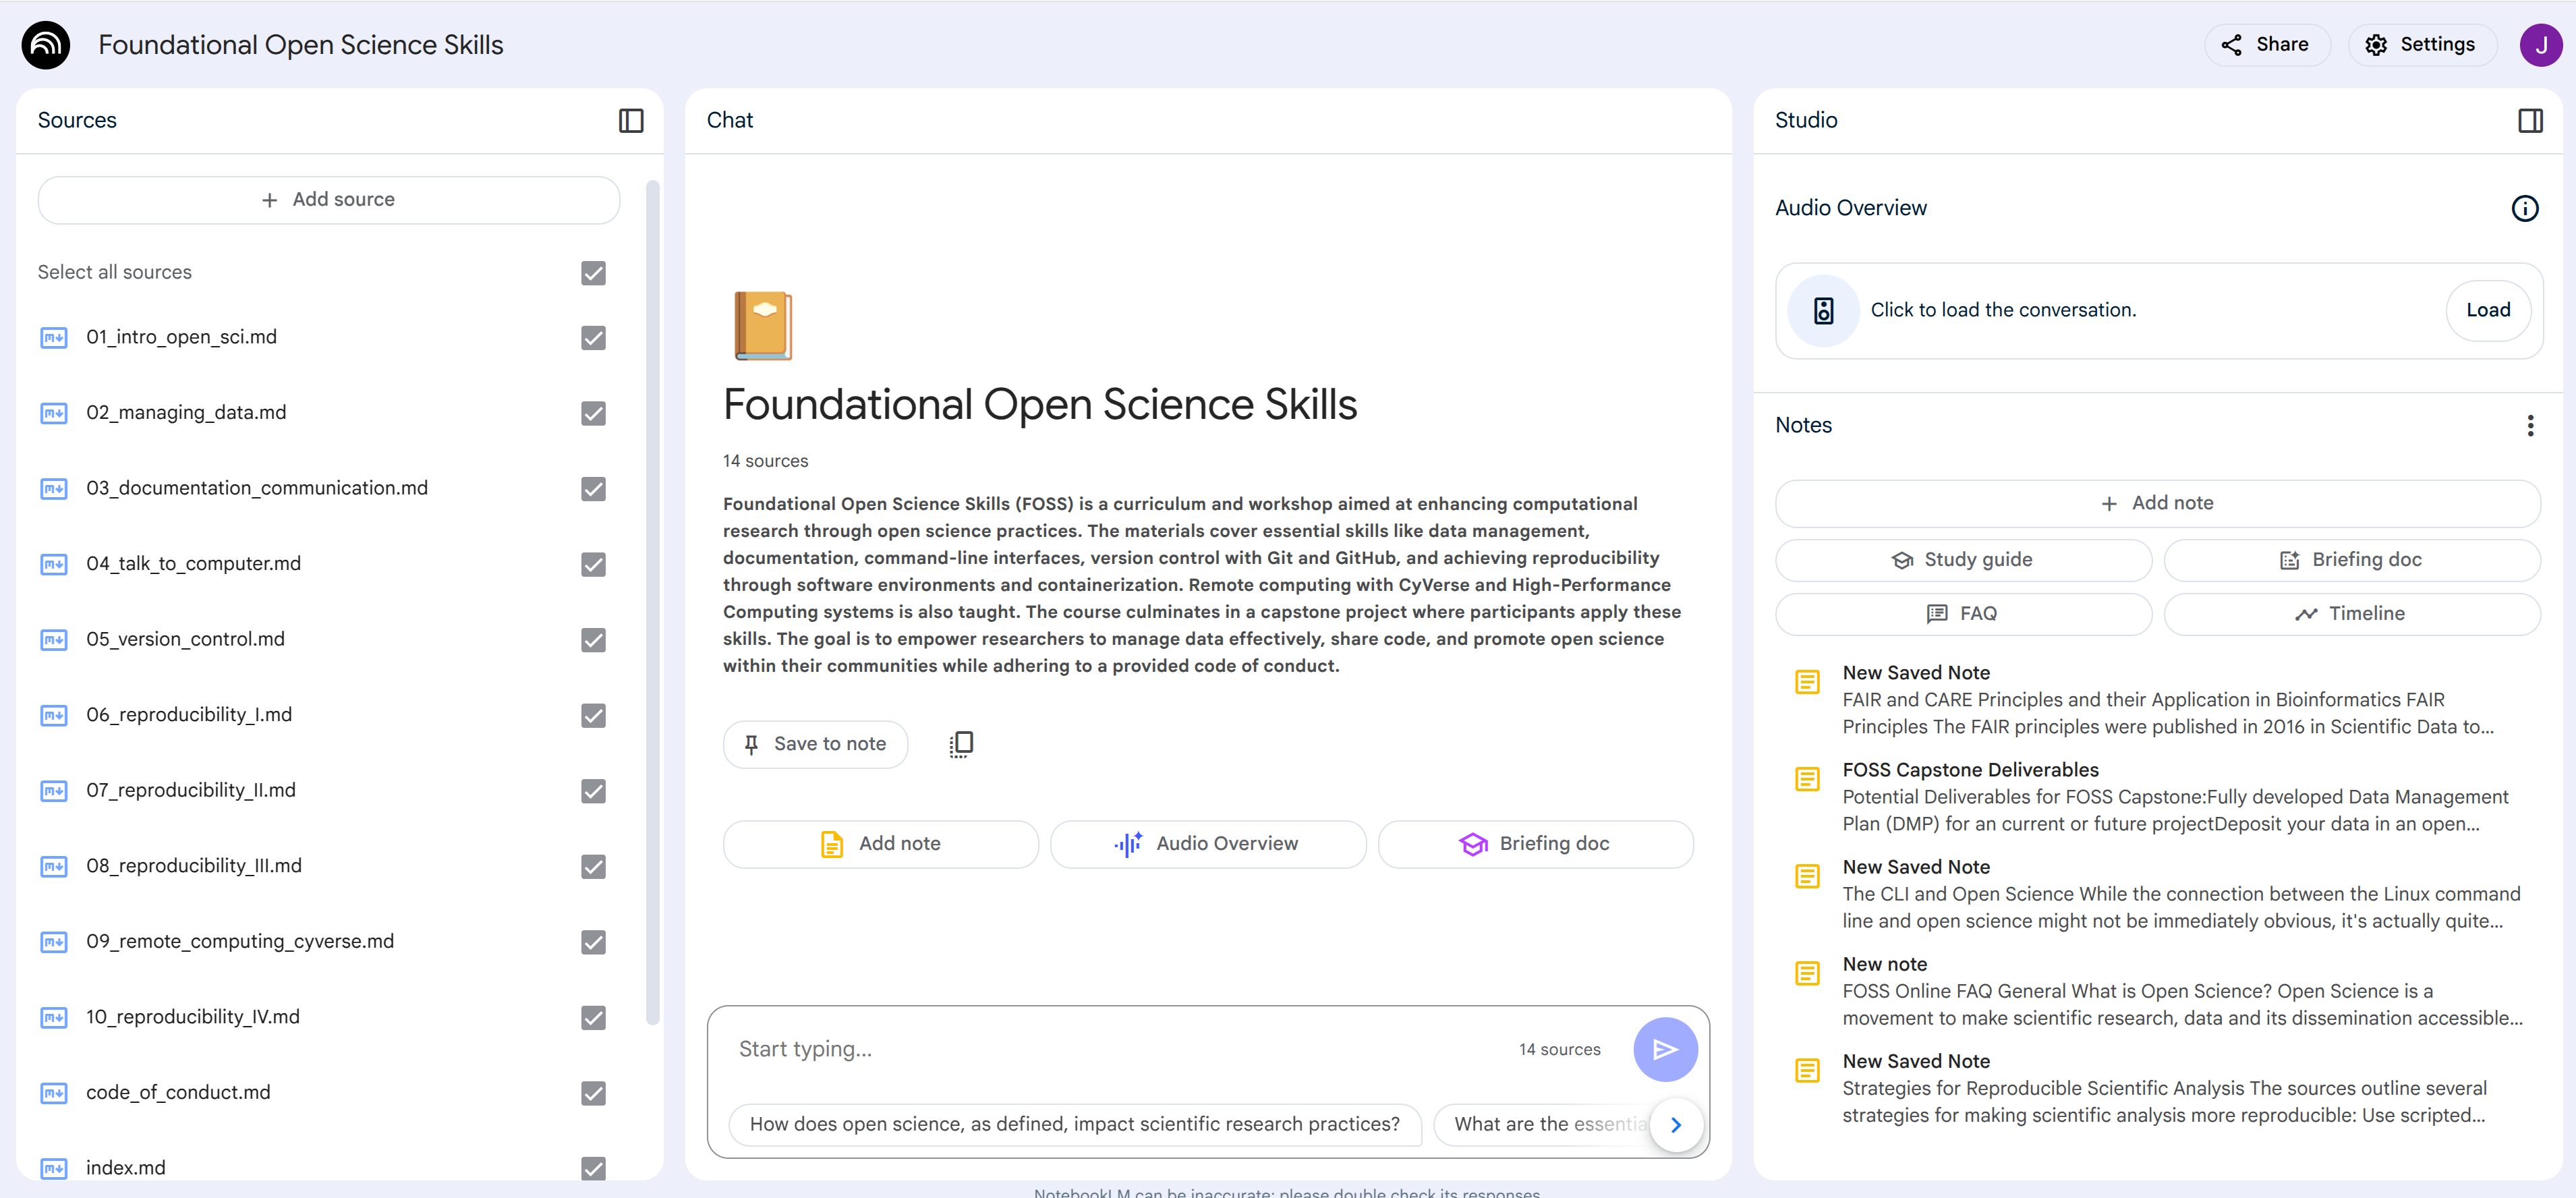Image resolution: width=2576 pixels, height=1198 pixels.
Task: Uncheck the 05_version_control.md source
Action: tap(593, 640)
